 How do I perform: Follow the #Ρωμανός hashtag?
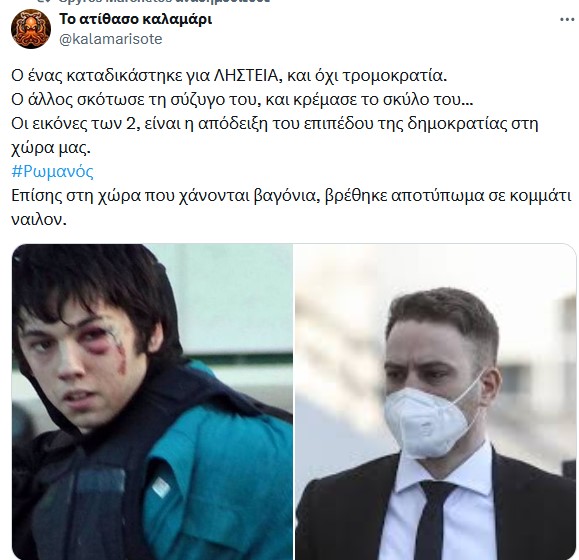[52, 172]
